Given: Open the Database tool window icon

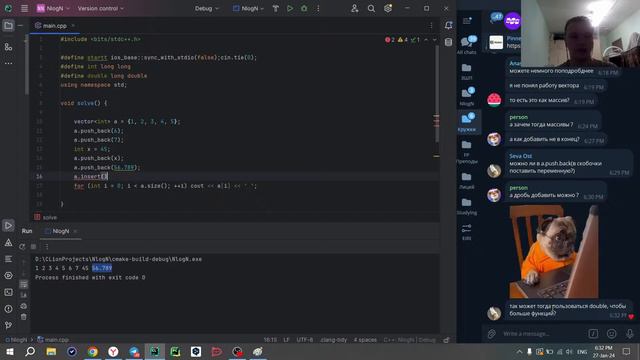Looking at the screenshot, I should coord(448,42).
